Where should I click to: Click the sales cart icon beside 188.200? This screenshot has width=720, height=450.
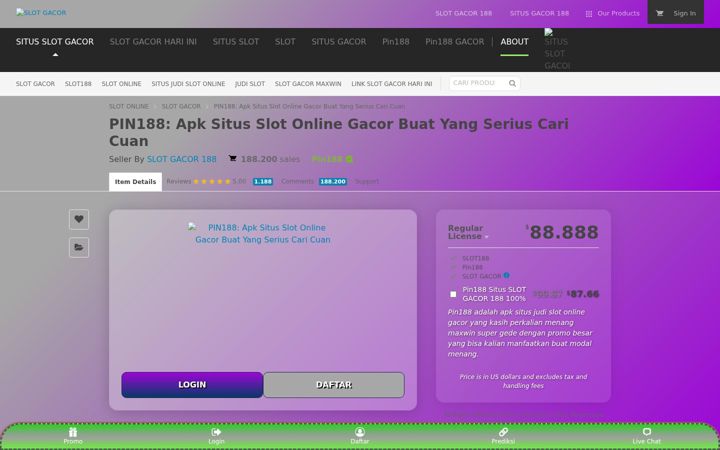point(233,158)
